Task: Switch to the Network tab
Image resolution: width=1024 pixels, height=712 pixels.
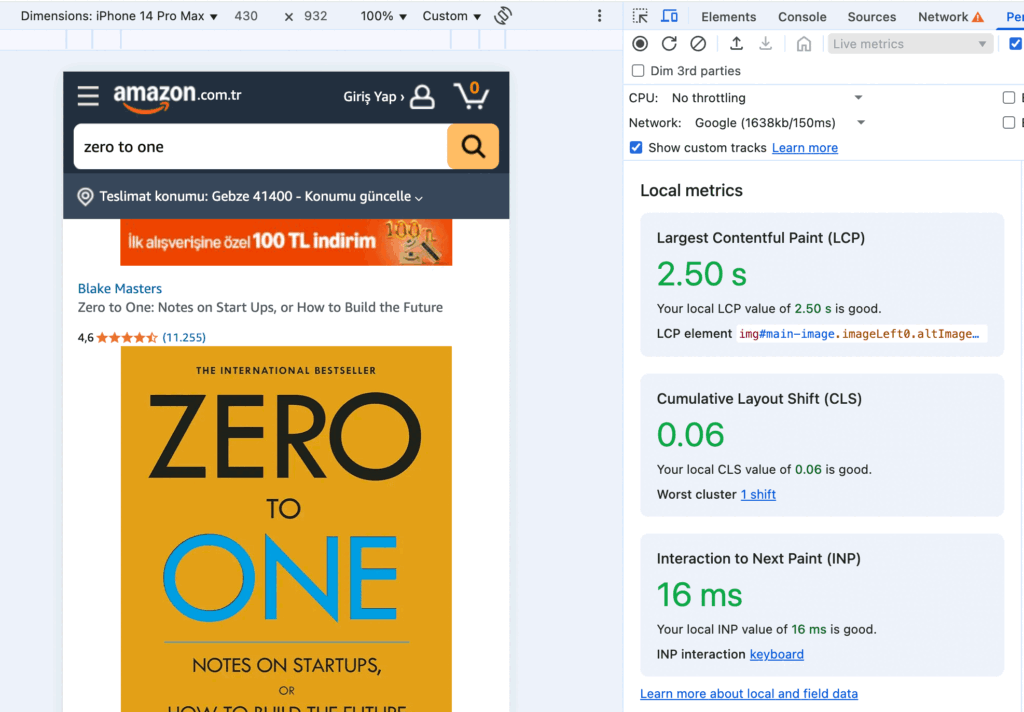Action: (x=943, y=17)
